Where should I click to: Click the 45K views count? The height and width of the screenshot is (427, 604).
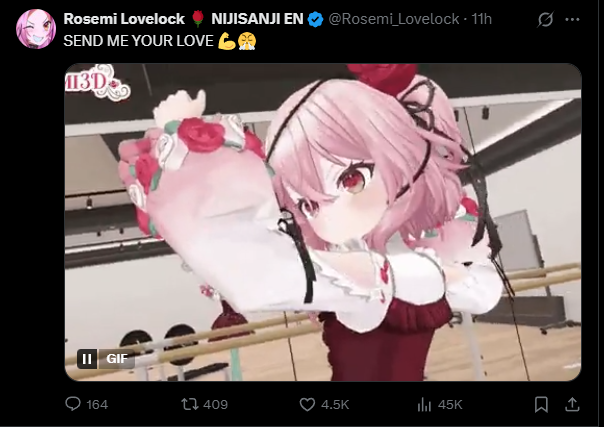click(450, 404)
